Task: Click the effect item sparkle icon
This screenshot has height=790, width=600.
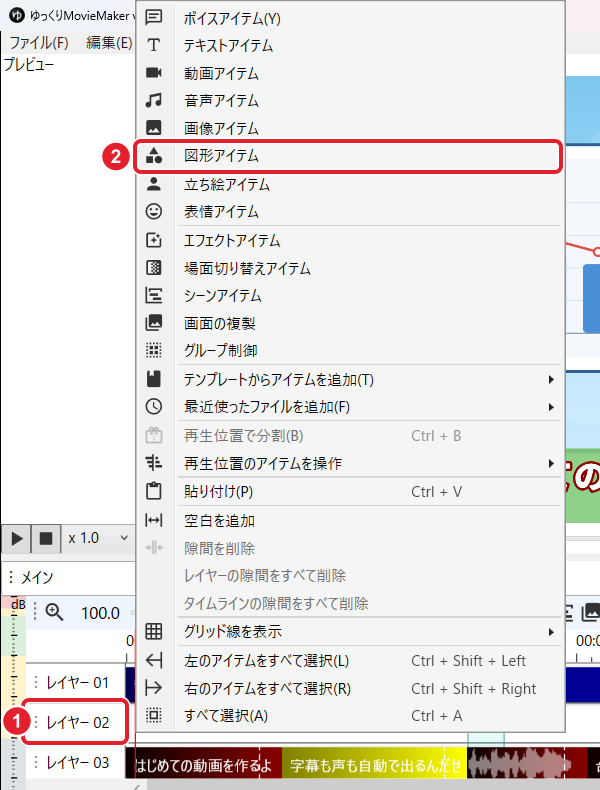Action: click(154, 240)
